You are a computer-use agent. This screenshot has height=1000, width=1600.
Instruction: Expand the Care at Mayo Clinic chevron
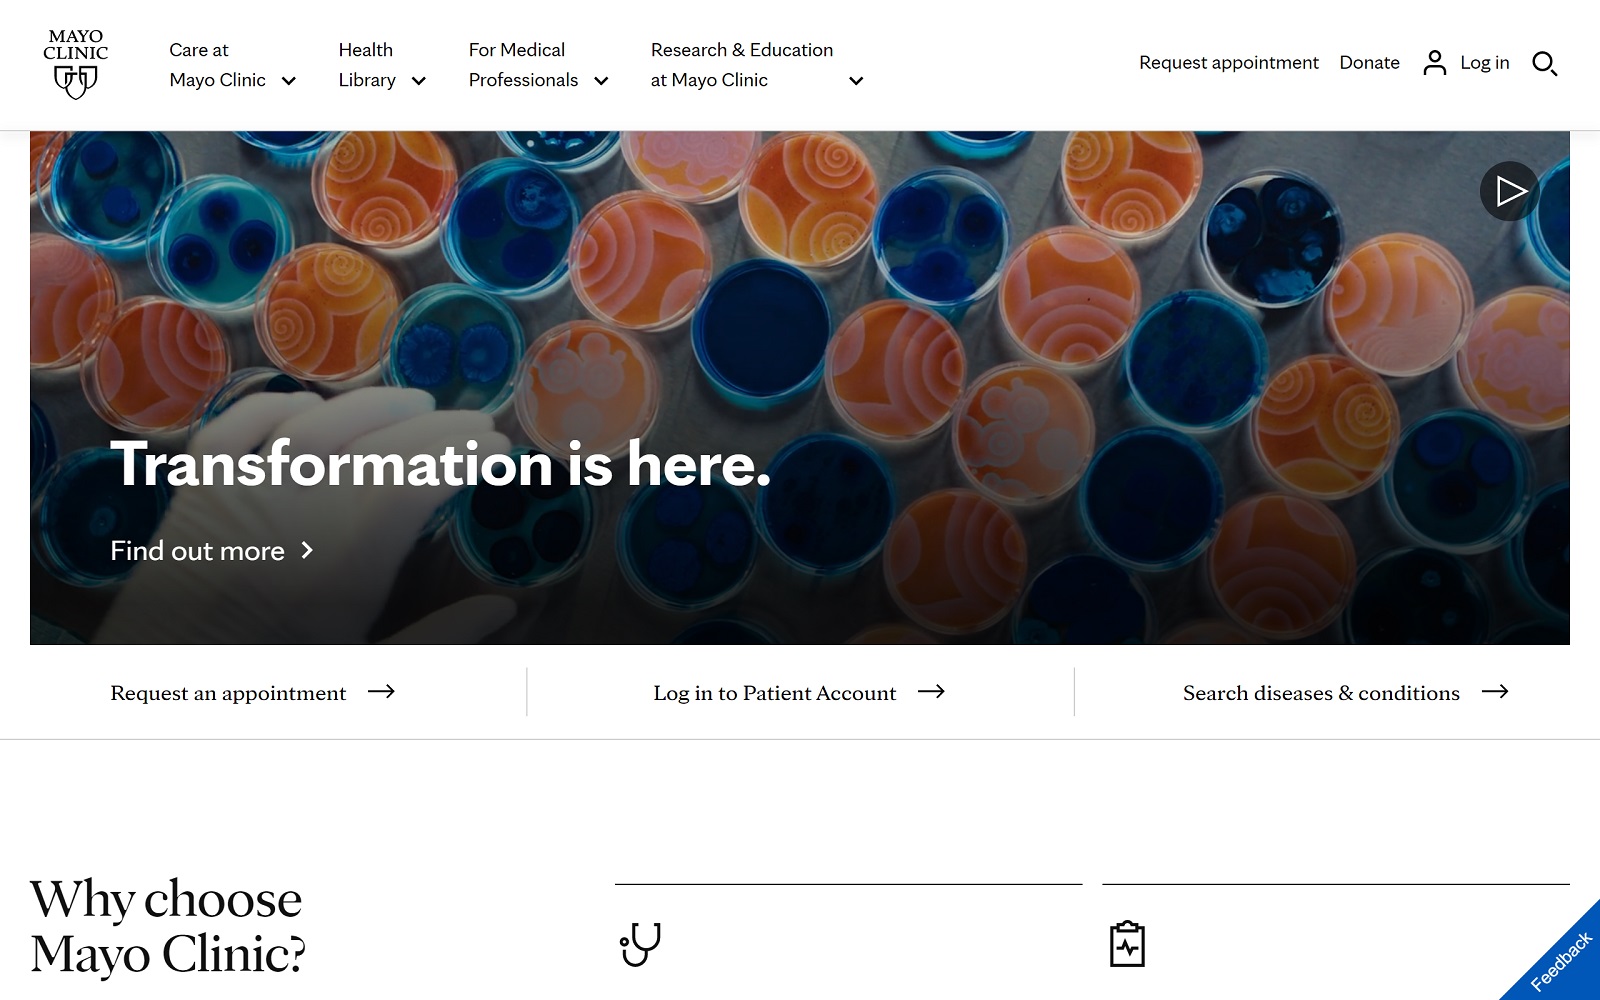tap(289, 81)
